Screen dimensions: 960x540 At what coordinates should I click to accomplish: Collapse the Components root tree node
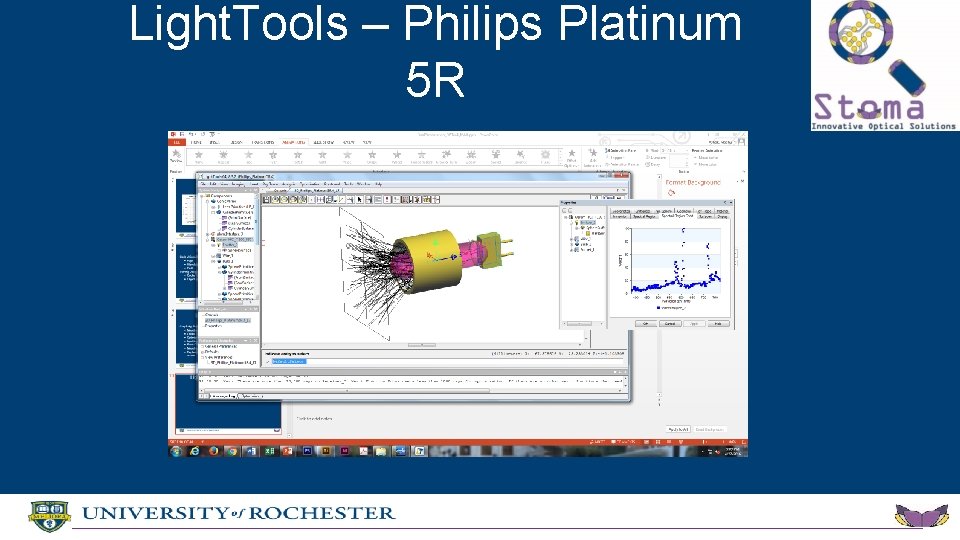pyautogui.click(x=202, y=197)
